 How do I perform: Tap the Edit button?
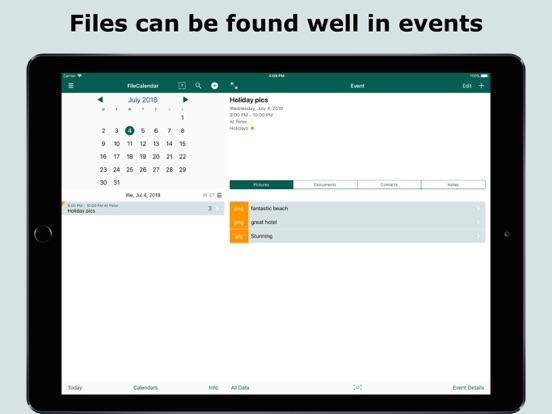467,86
